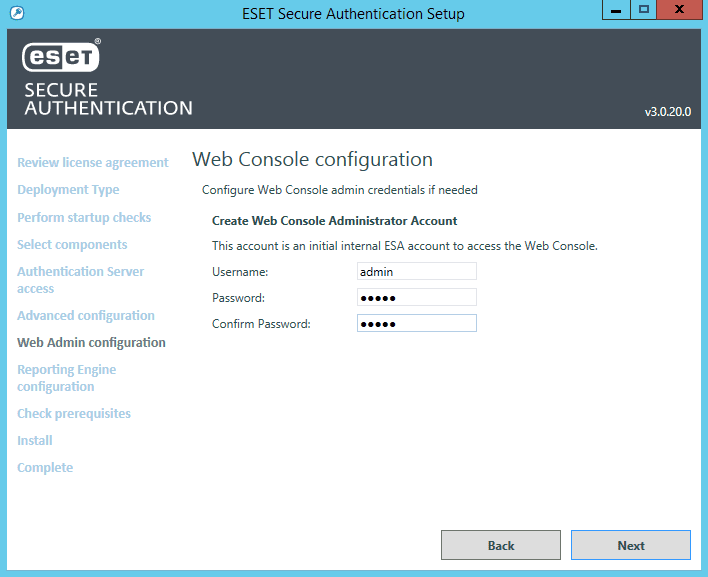
Task: Jump to Authentication Server access step
Action: click(x=80, y=280)
